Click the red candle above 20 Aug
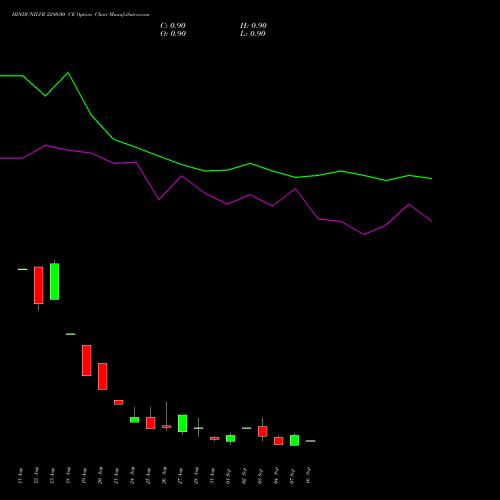 [x=103, y=376]
